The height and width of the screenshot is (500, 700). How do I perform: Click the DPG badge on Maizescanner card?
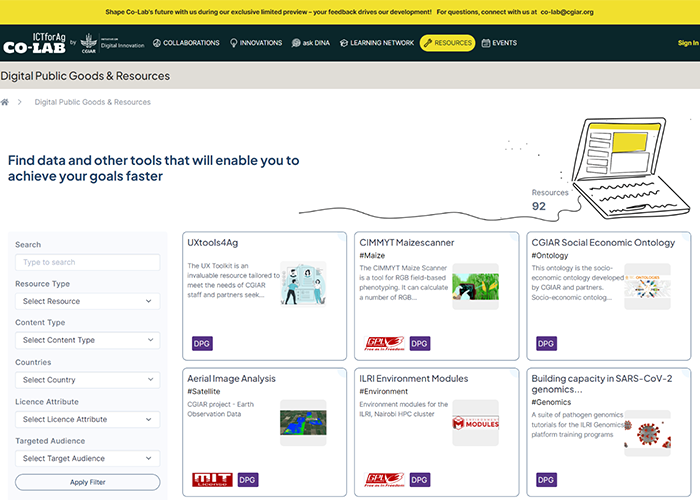coord(420,343)
